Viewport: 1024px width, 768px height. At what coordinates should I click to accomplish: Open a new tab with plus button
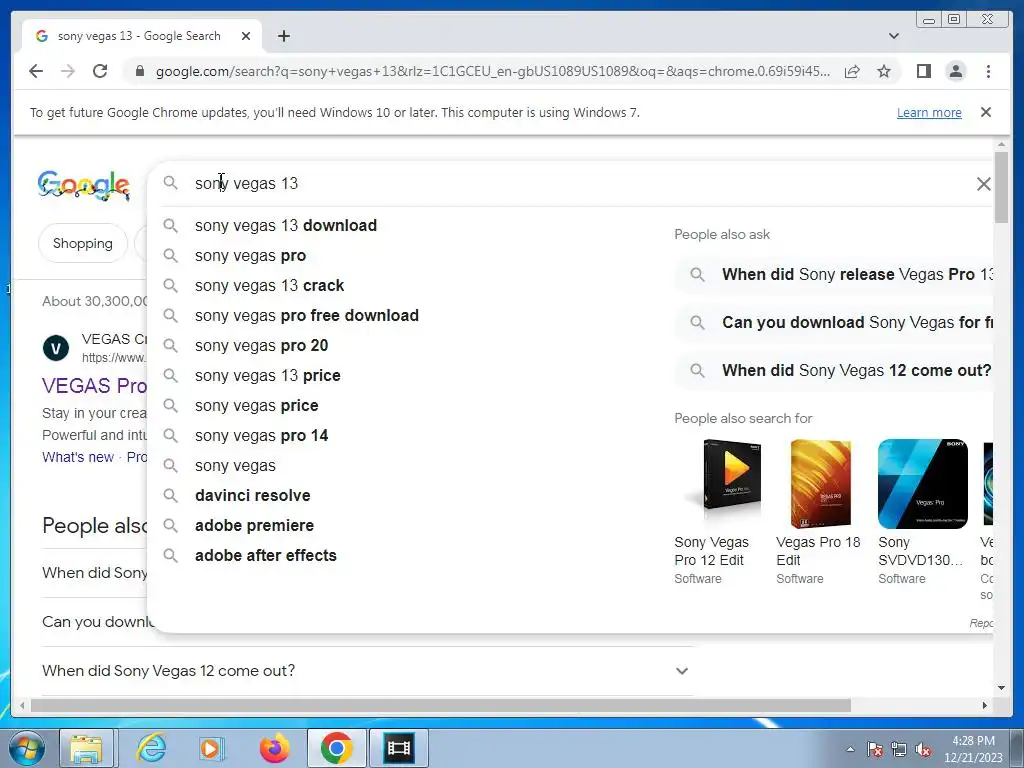[x=283, y=36]
